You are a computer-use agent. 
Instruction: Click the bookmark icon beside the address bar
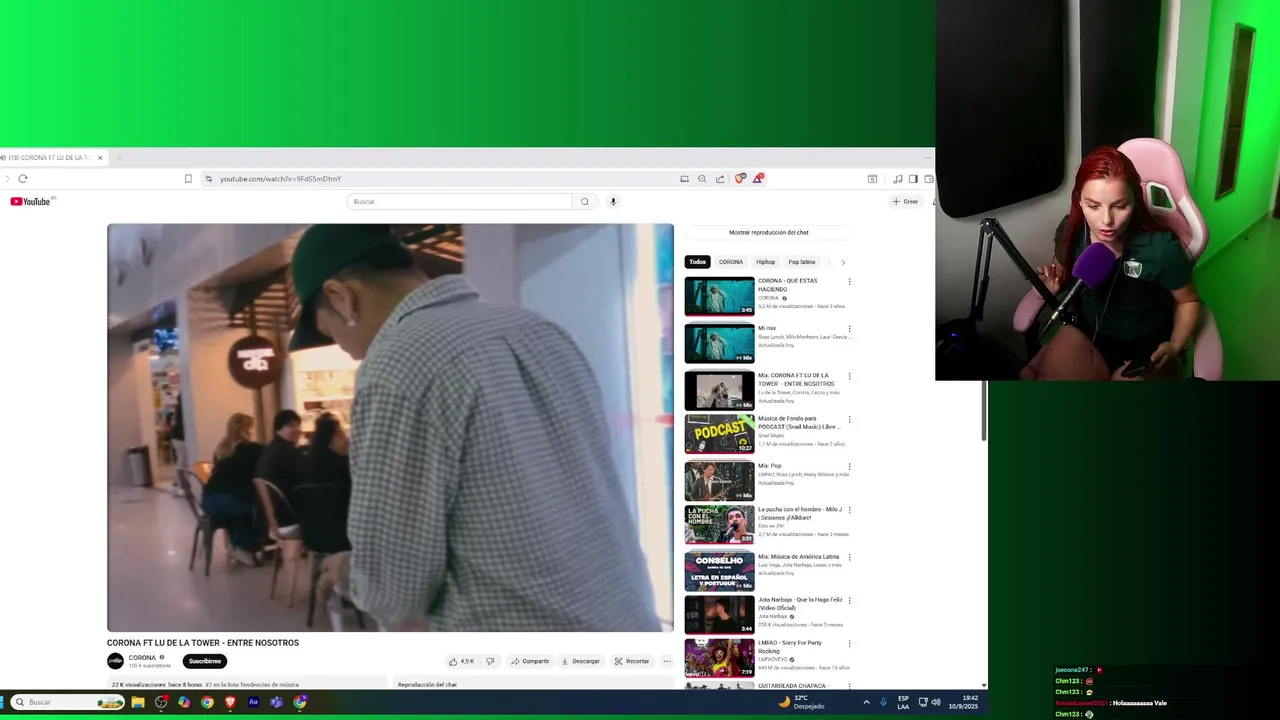tap(188, 179)
